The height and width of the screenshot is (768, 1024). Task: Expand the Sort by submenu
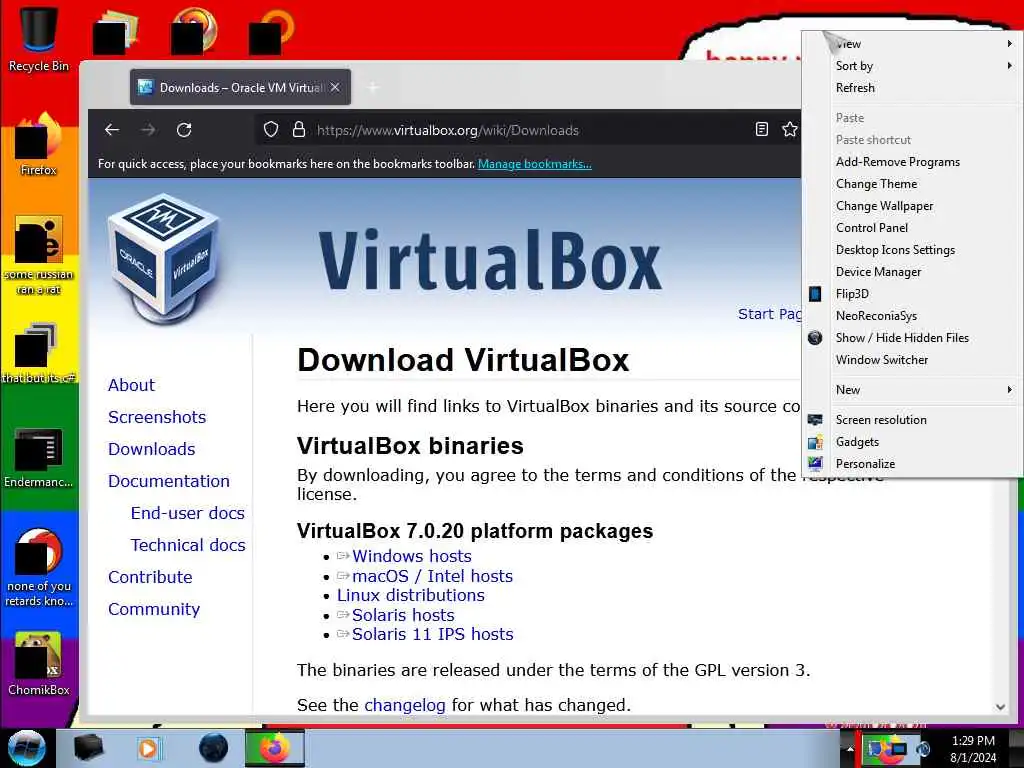click(912, 65)
